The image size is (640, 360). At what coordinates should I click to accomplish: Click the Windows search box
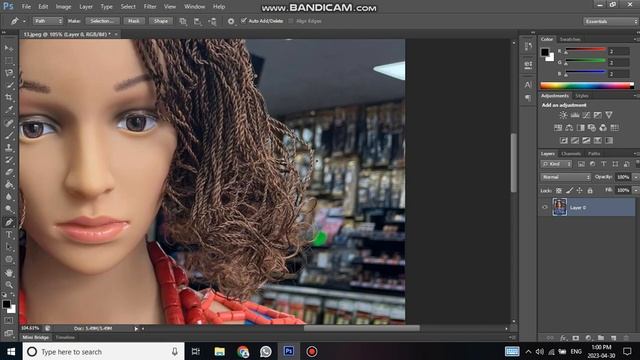(x=104, y=351)
